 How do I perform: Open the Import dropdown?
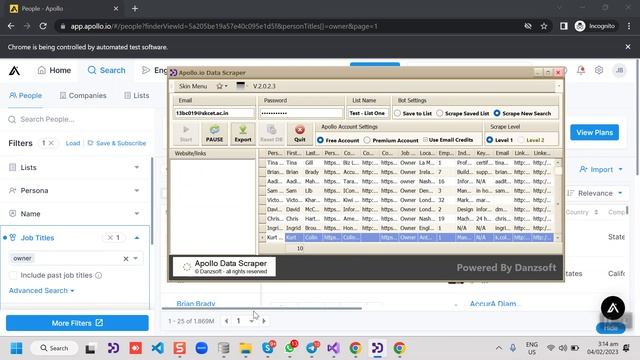pos(601,169)
